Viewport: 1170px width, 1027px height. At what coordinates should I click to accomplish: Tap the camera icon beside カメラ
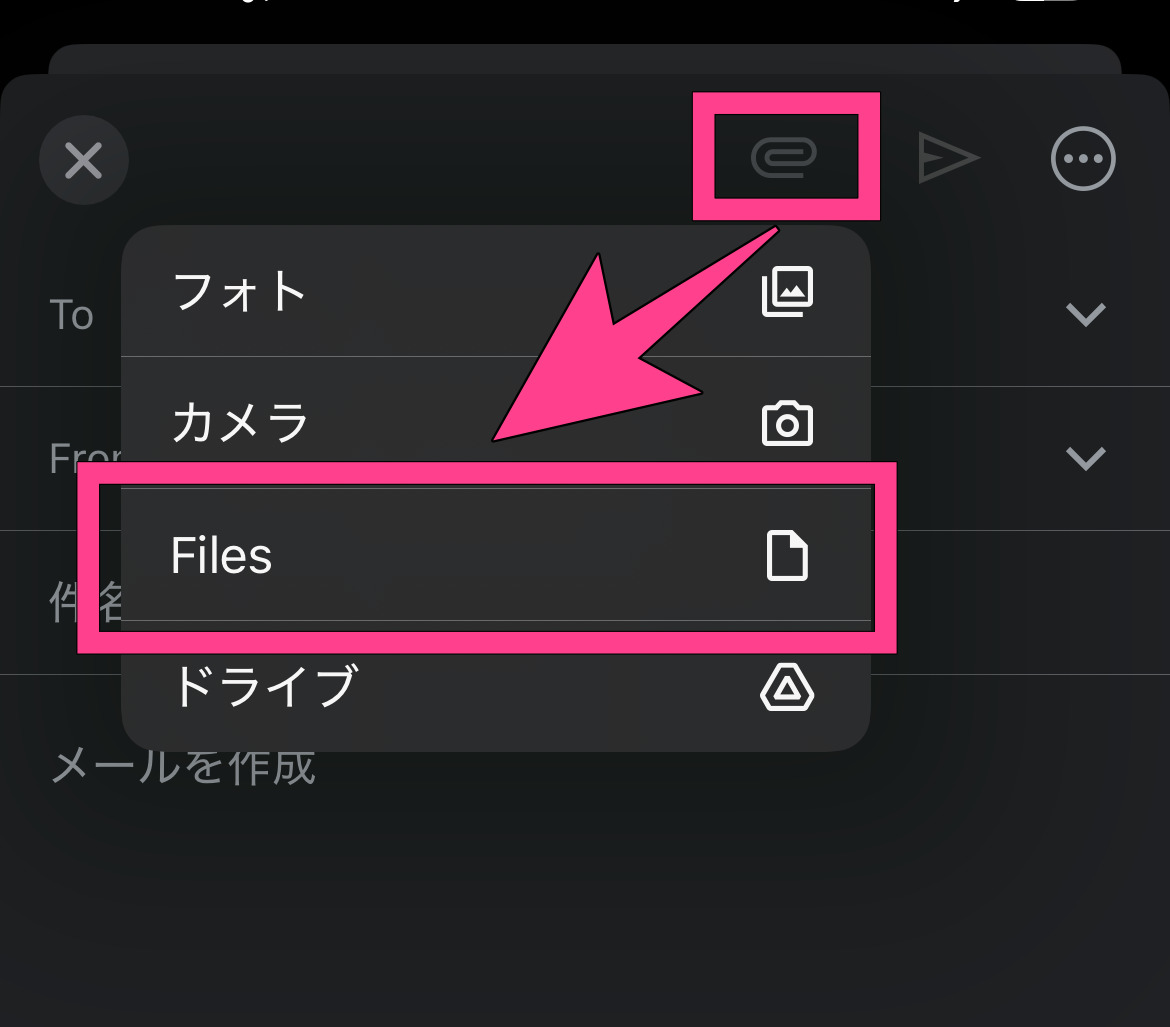click(x=787, y=423)
